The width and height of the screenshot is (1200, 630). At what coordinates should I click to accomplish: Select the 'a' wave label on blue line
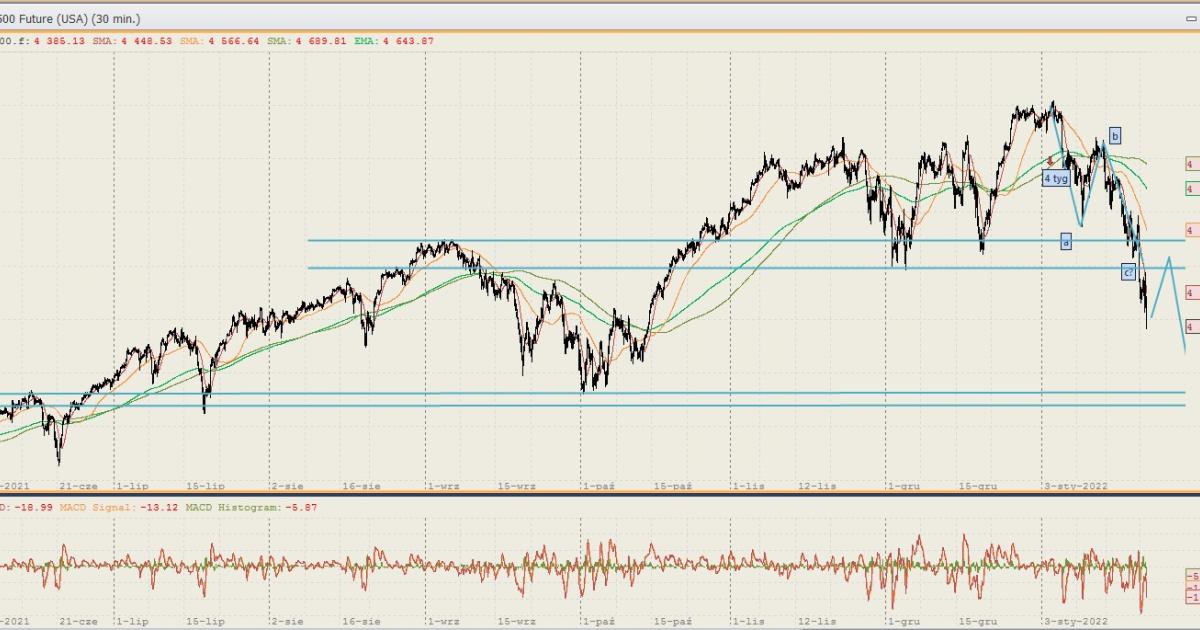pos(1066,241)
